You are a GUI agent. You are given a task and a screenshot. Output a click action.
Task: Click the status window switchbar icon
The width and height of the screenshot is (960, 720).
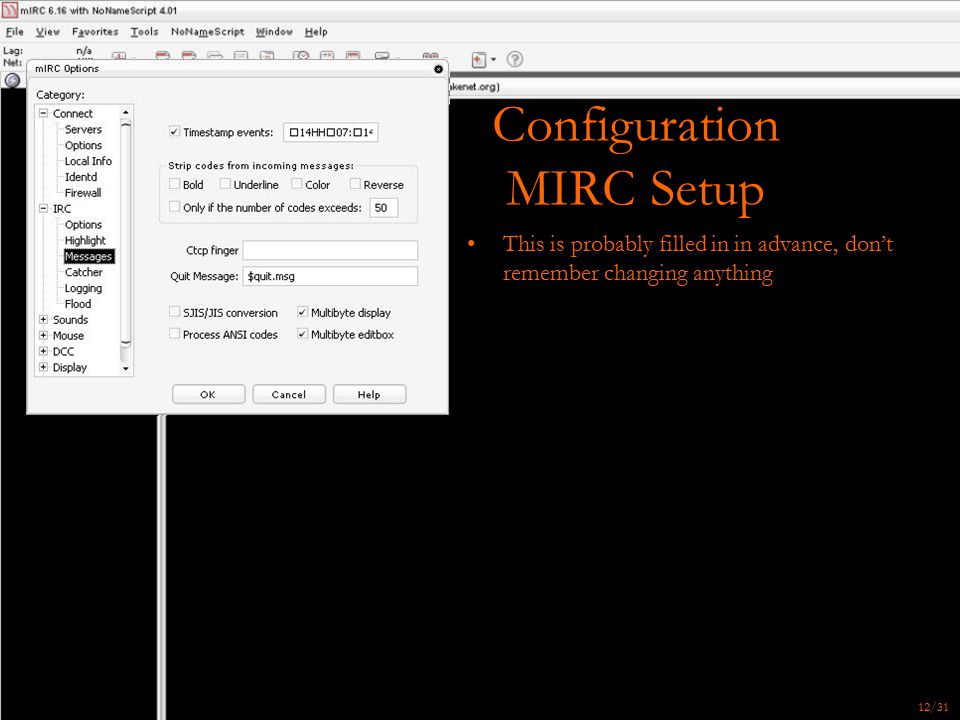click(x=12, y=80)
